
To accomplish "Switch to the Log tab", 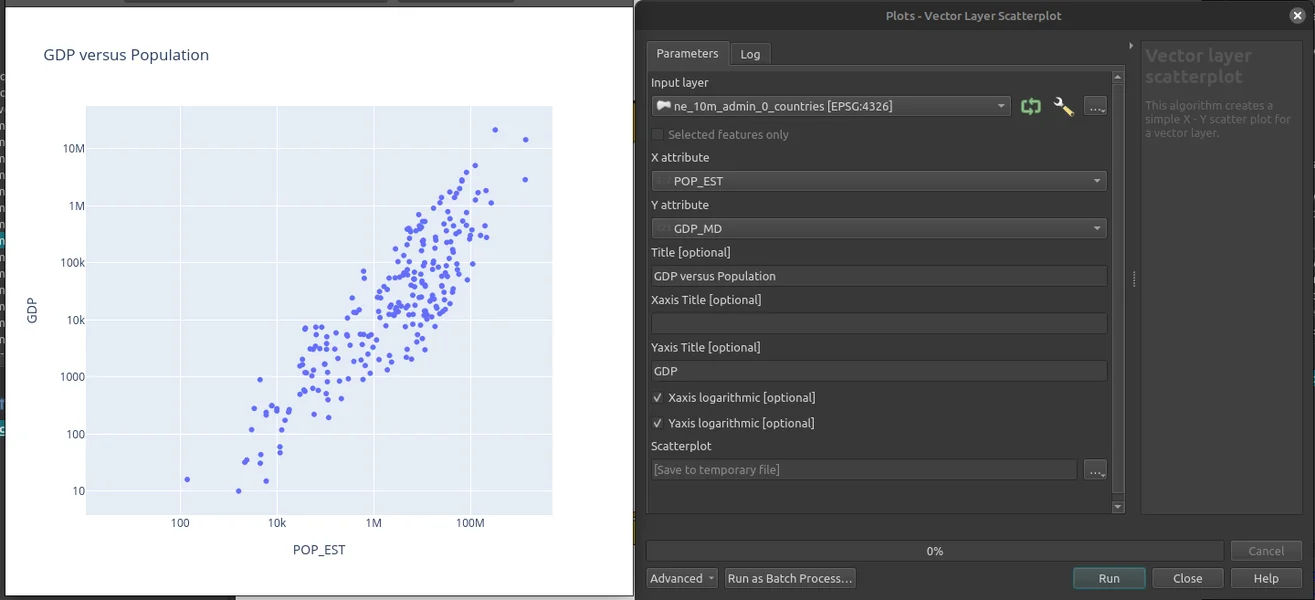I will click(x=750, y=54).
